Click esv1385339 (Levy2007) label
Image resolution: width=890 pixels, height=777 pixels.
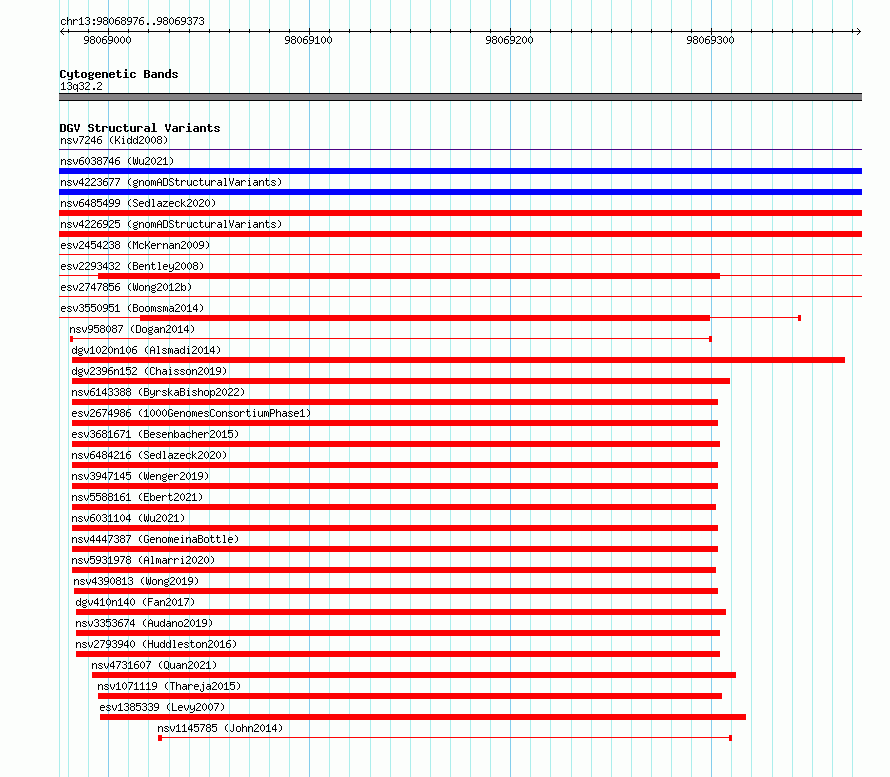click(x=162, y=707)
